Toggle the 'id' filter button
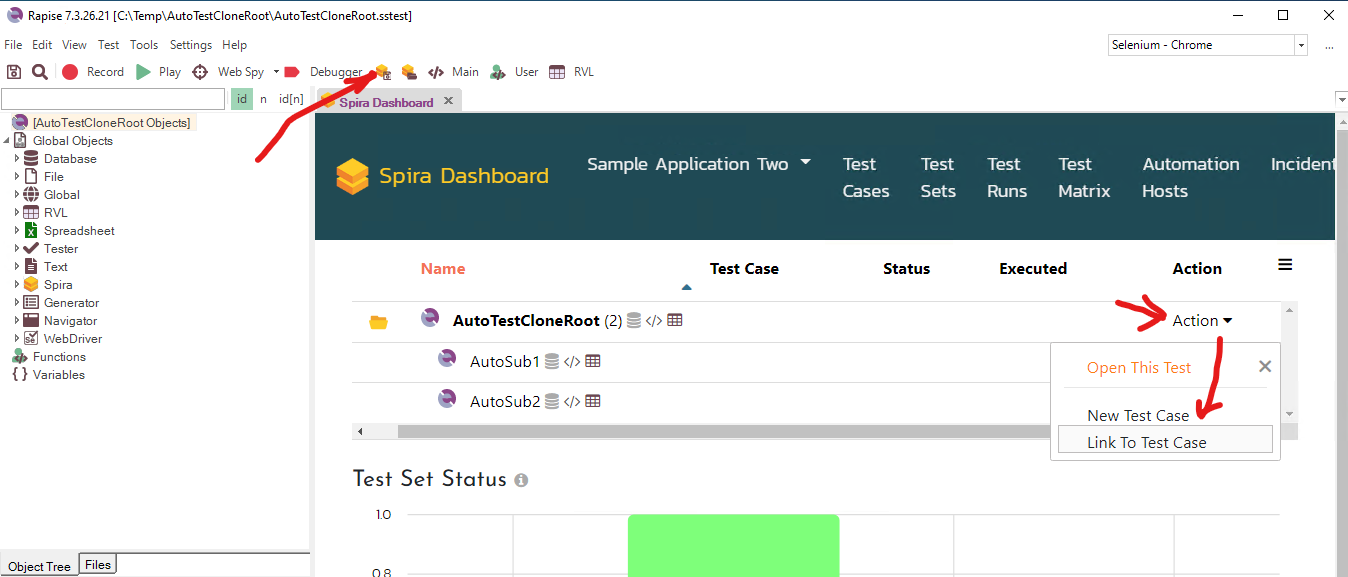Image resolution: width=1348 pixels, height=577 pixels. [242, 99]
